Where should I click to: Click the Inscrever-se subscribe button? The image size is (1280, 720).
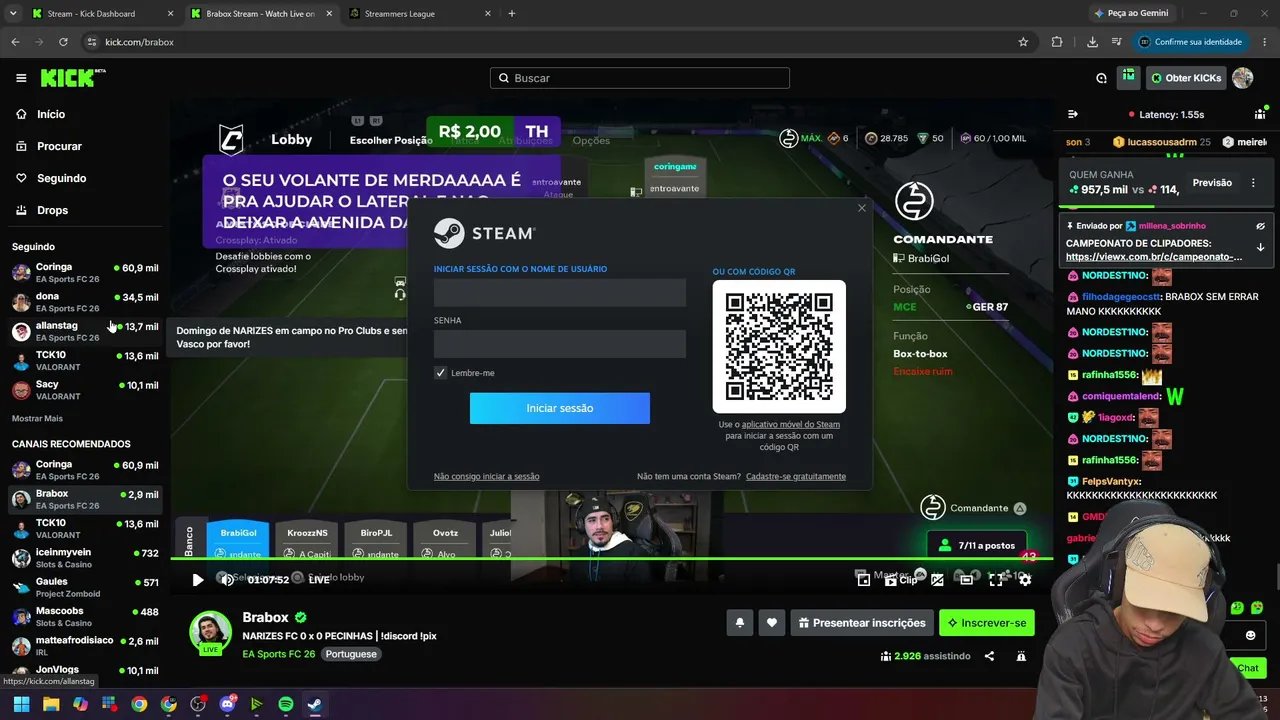pos(986,623)
